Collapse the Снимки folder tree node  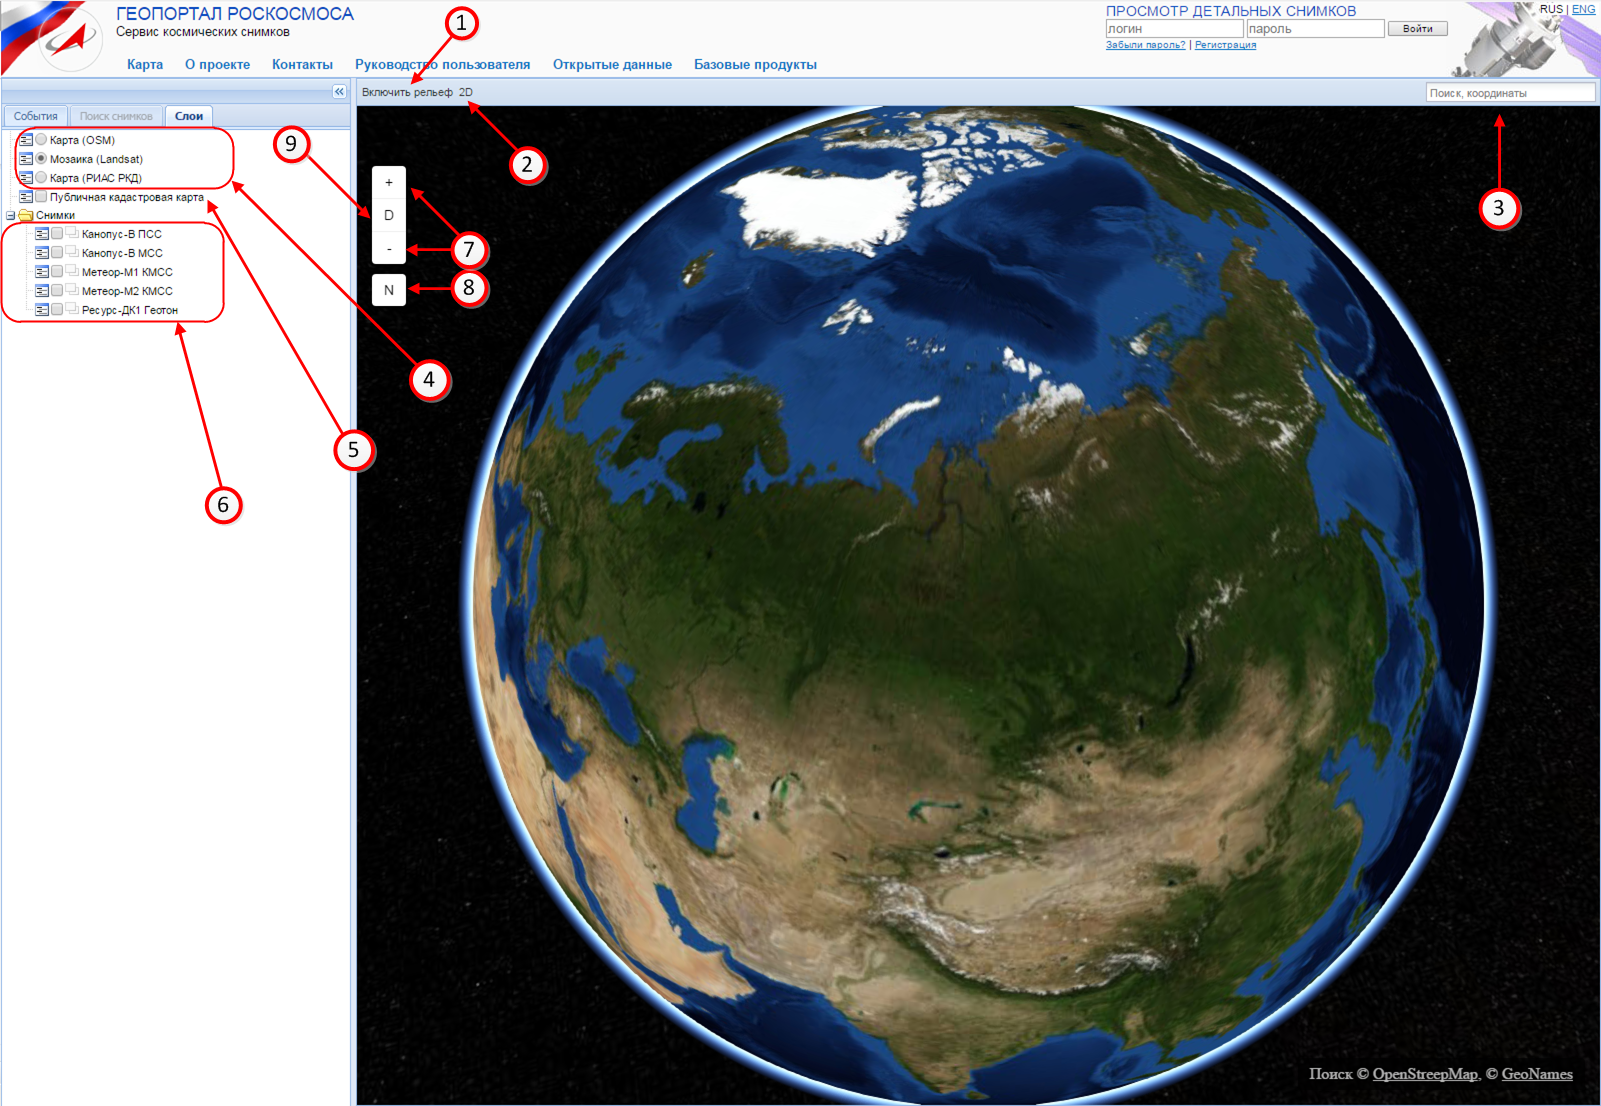[x=11, y=216]
